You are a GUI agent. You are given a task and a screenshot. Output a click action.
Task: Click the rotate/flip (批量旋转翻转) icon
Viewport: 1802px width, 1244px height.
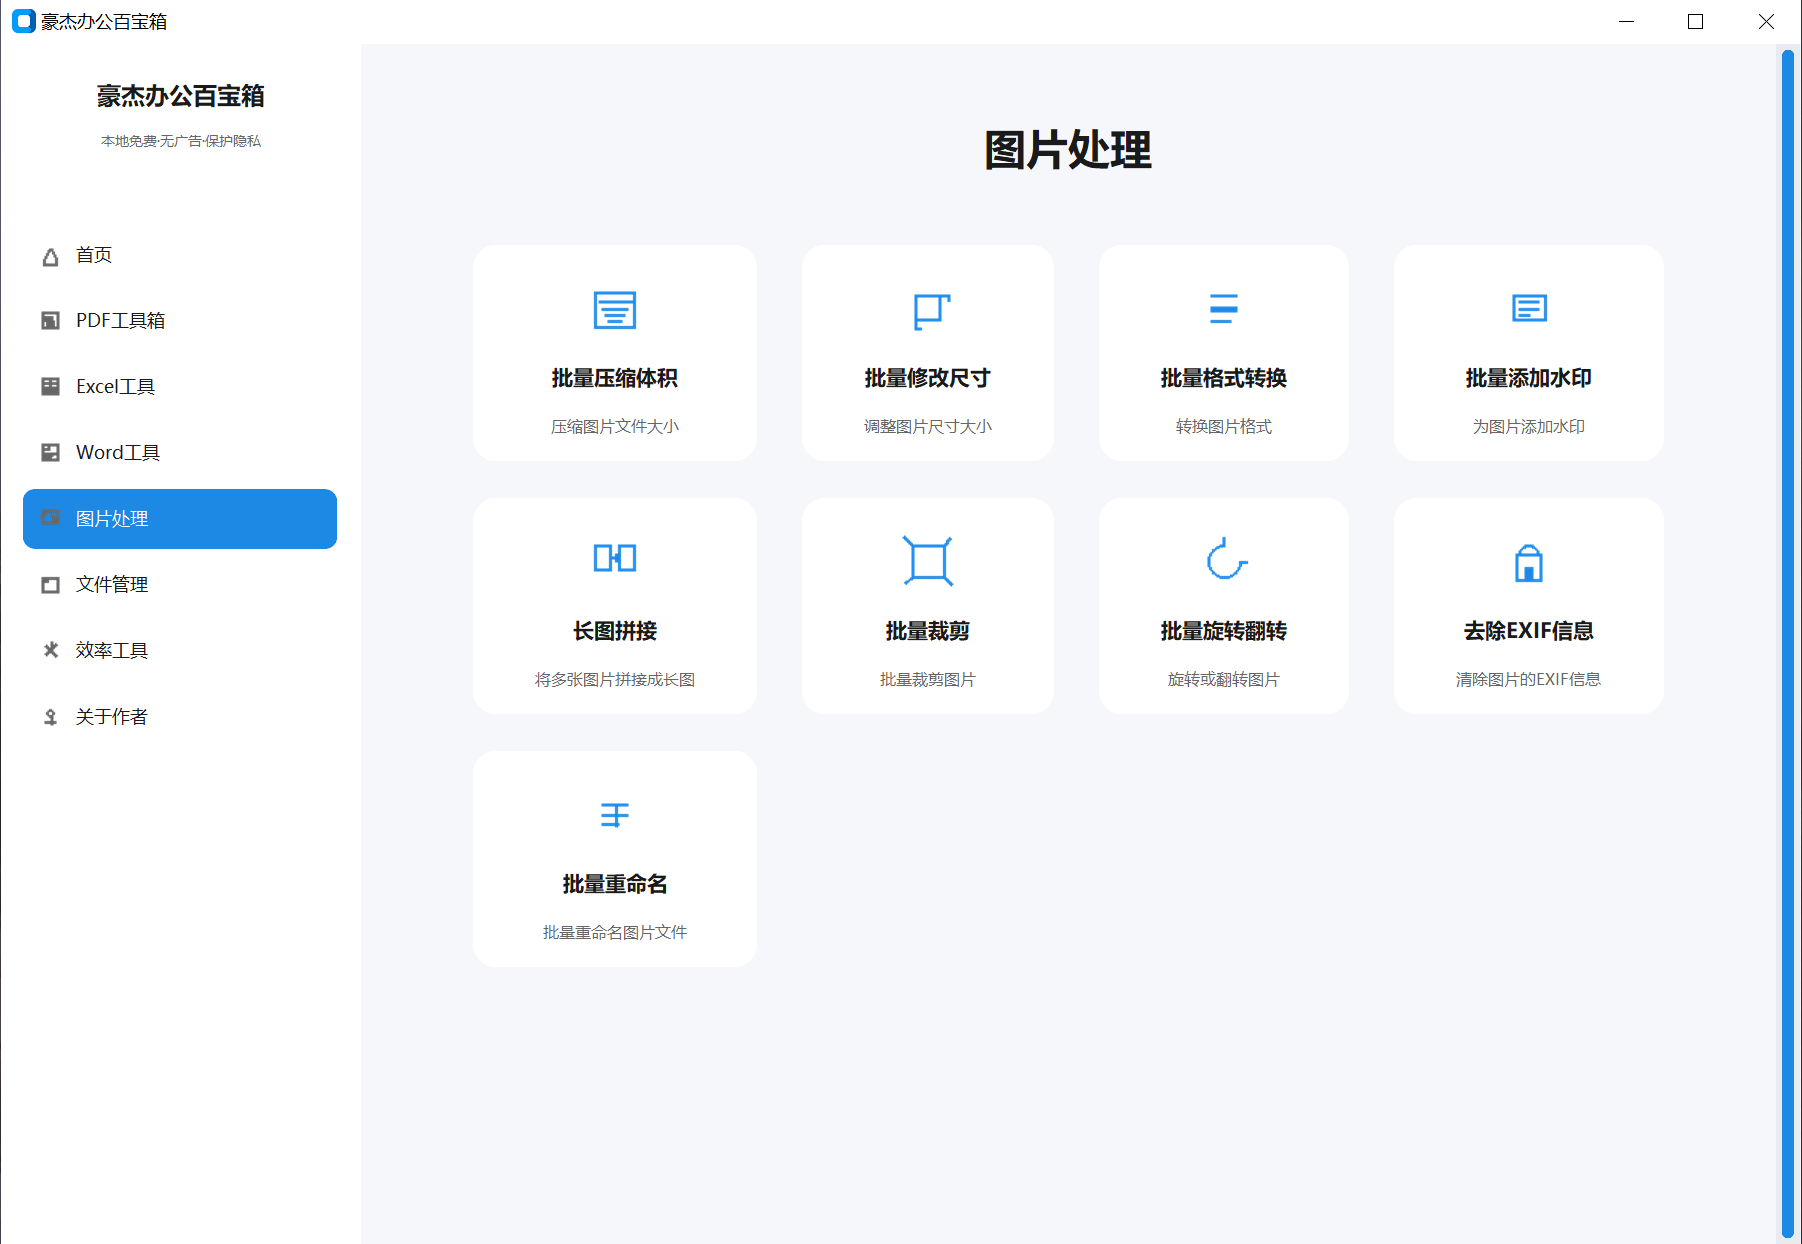click(x=1226, y=559)
